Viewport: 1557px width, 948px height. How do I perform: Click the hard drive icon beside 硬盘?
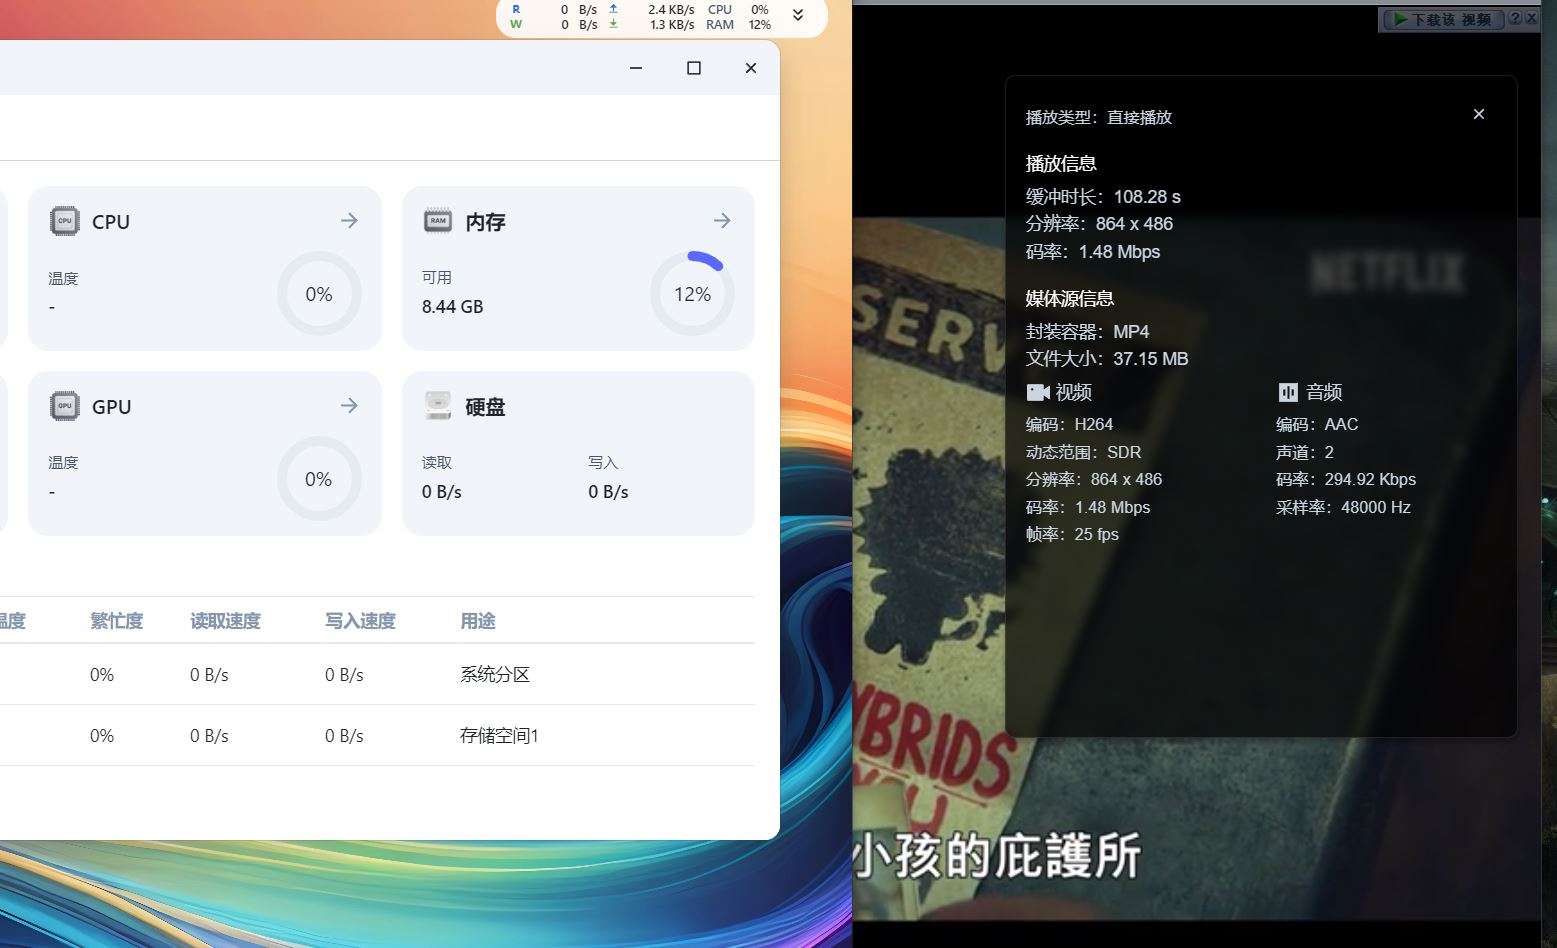(x=438, y=406)
